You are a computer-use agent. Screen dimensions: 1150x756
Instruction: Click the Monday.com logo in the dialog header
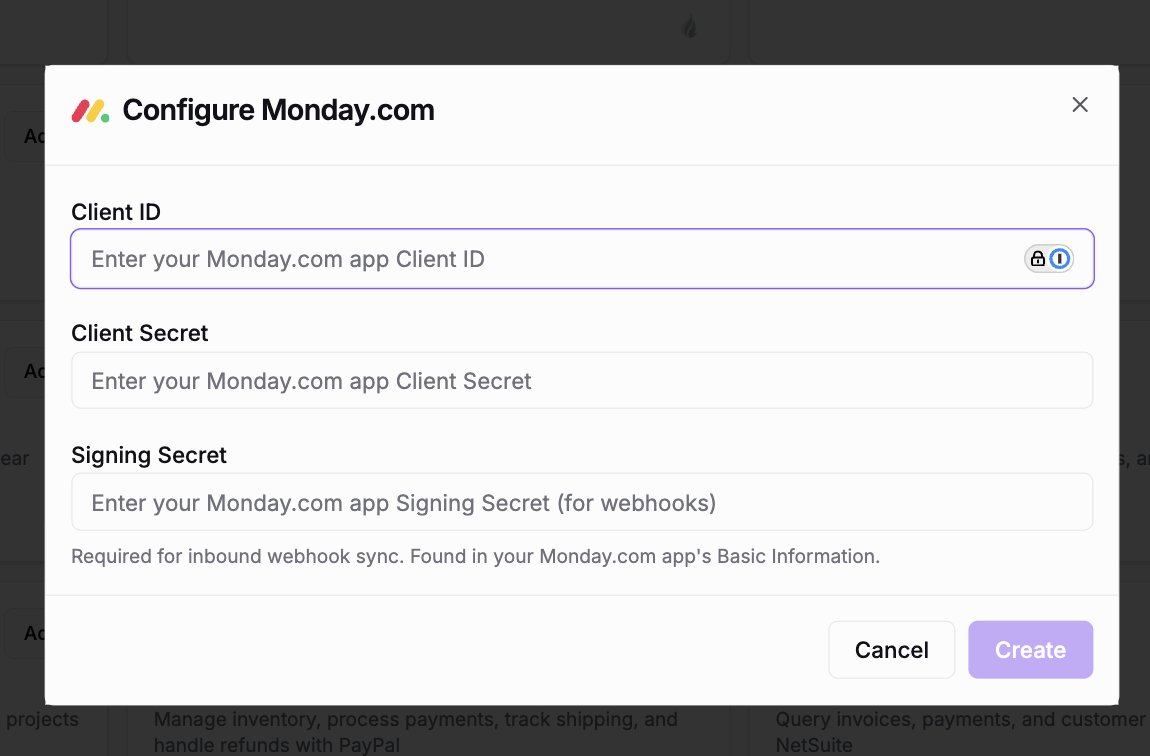(x=89, y=110)
